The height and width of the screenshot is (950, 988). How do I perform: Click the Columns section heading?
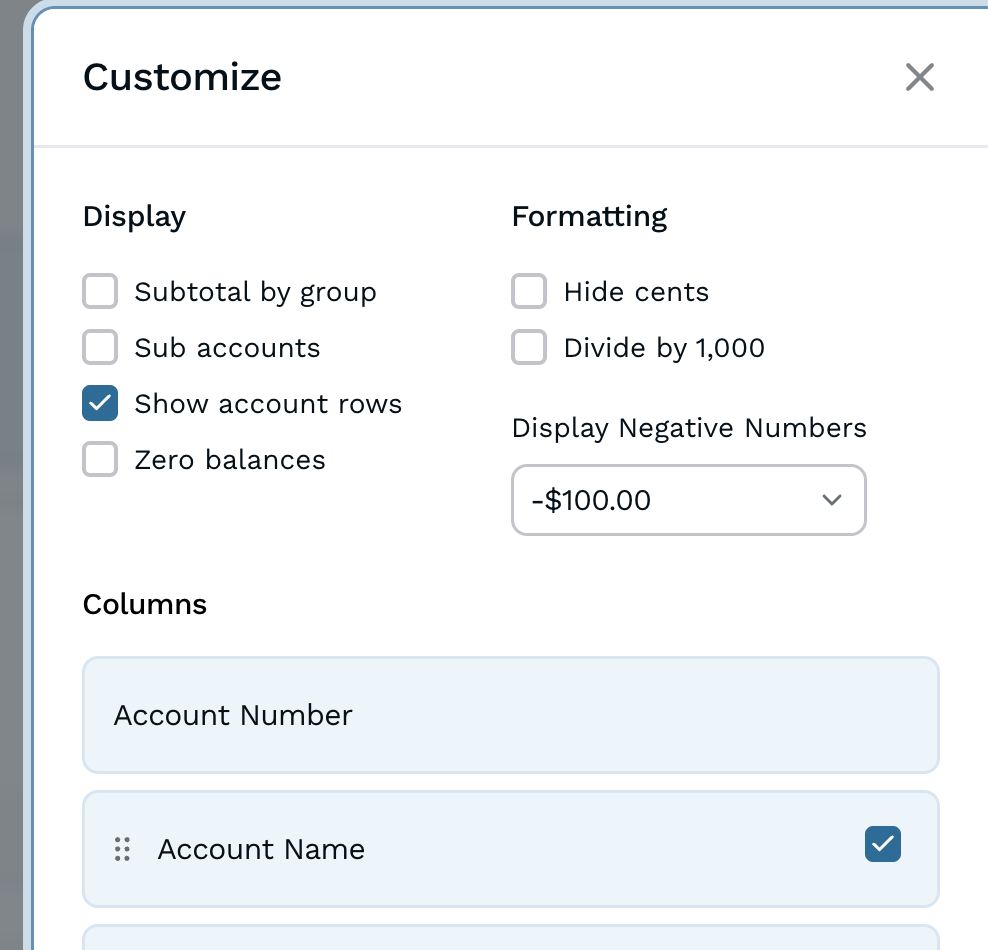pyautogui.click(x=145, y=604)
